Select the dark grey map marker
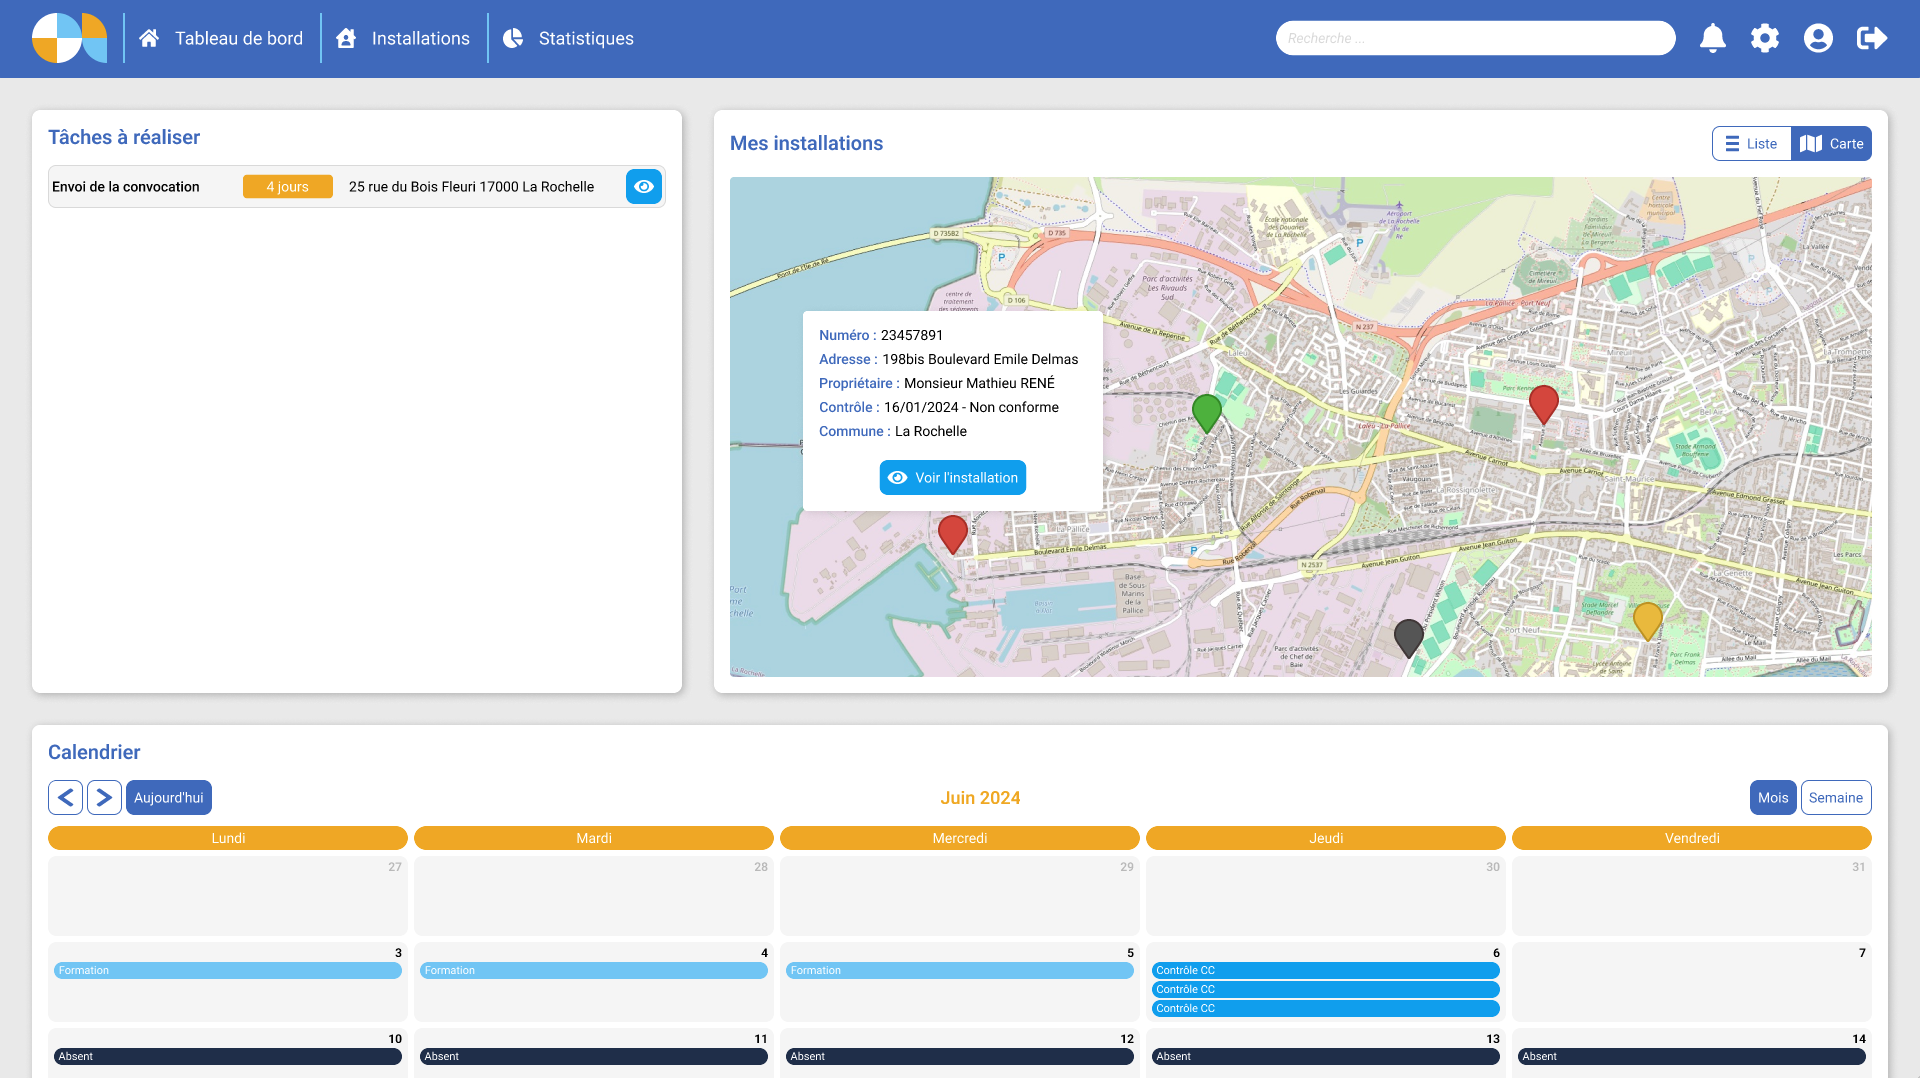The width and height of the screenshot is (1920, 1078). pyautogui.click(x=1409, y=638)
